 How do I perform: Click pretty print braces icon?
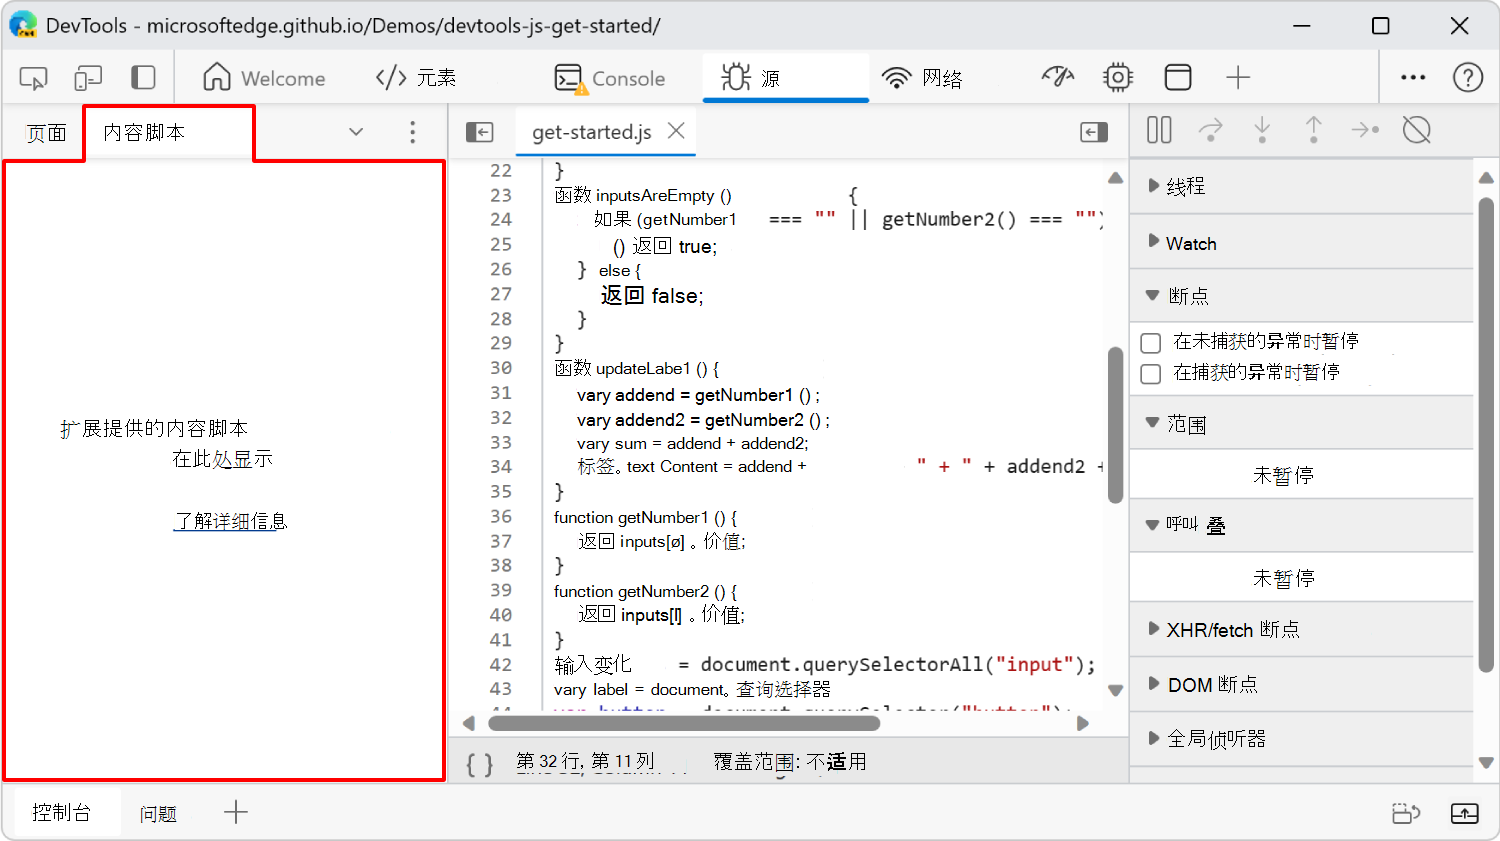pyautogui.click(x=480, y=764)
